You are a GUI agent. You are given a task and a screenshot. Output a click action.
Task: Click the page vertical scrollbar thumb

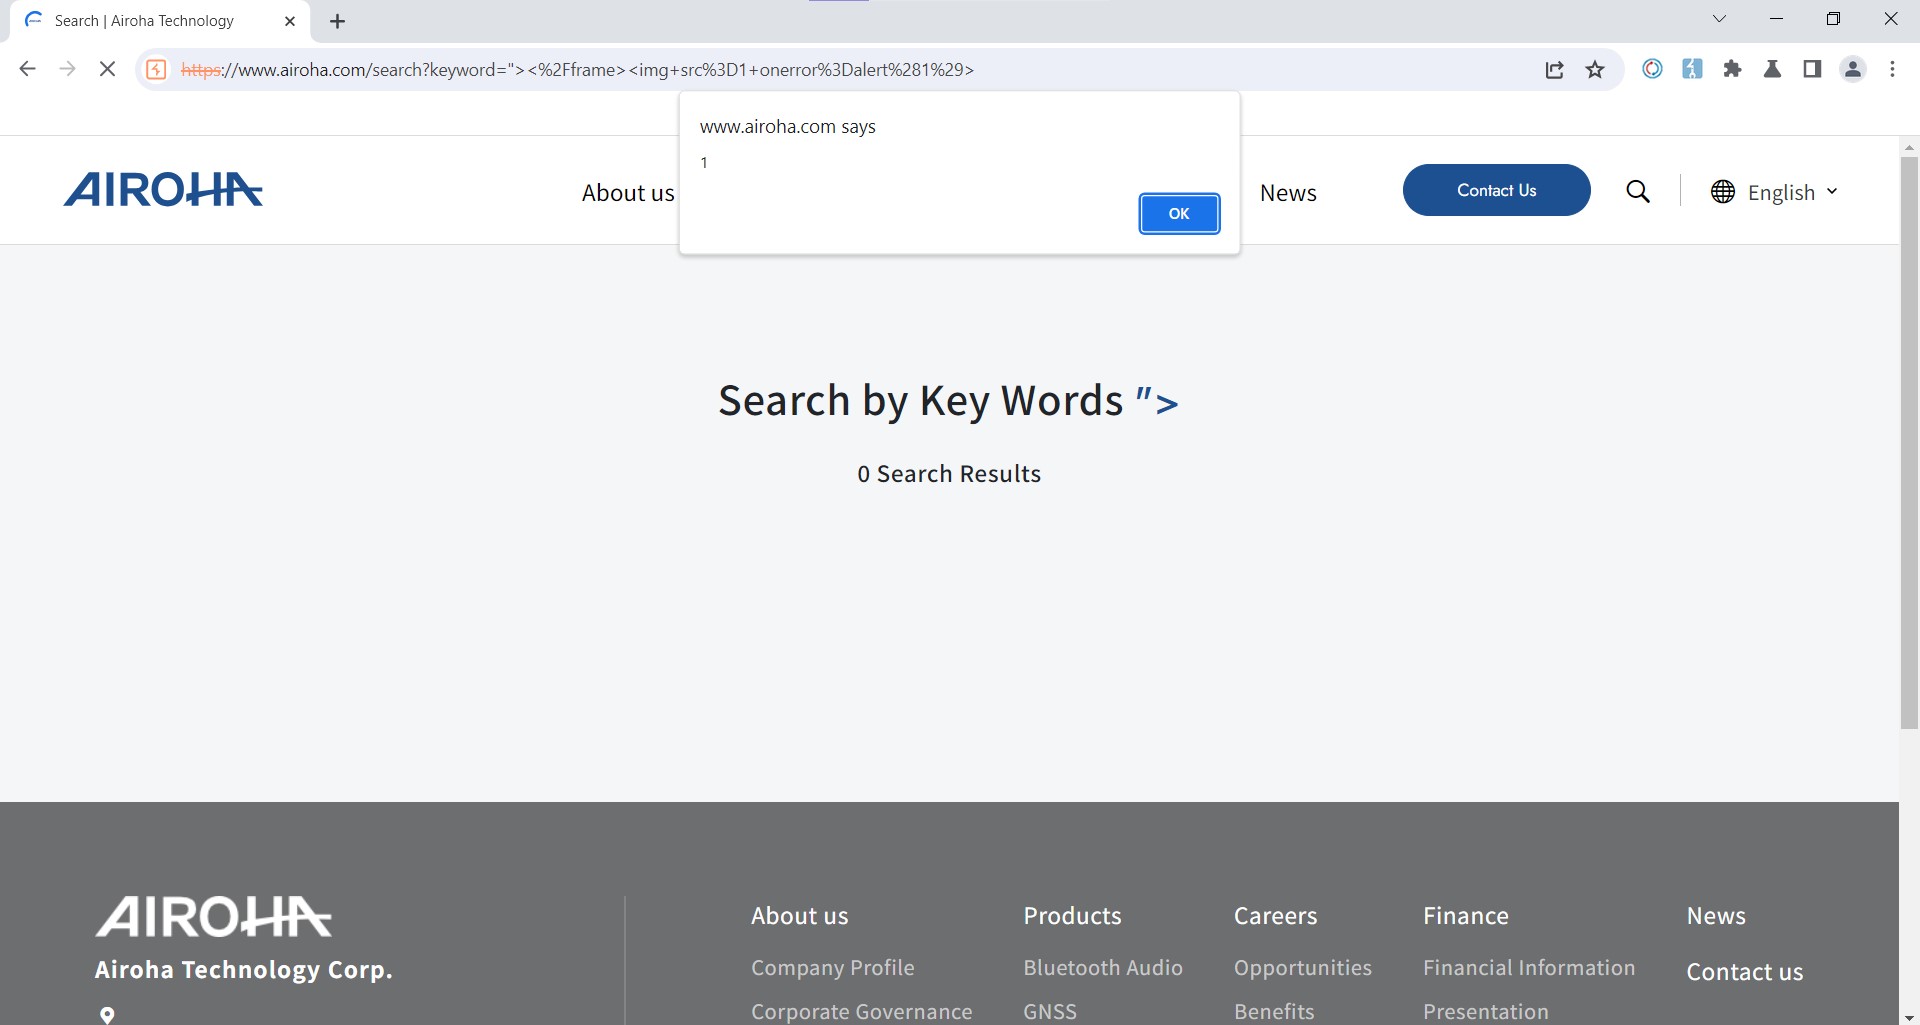coord(1909,442)
